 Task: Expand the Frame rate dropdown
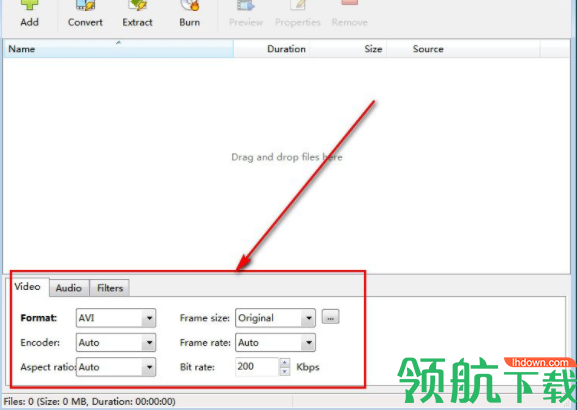275,342
